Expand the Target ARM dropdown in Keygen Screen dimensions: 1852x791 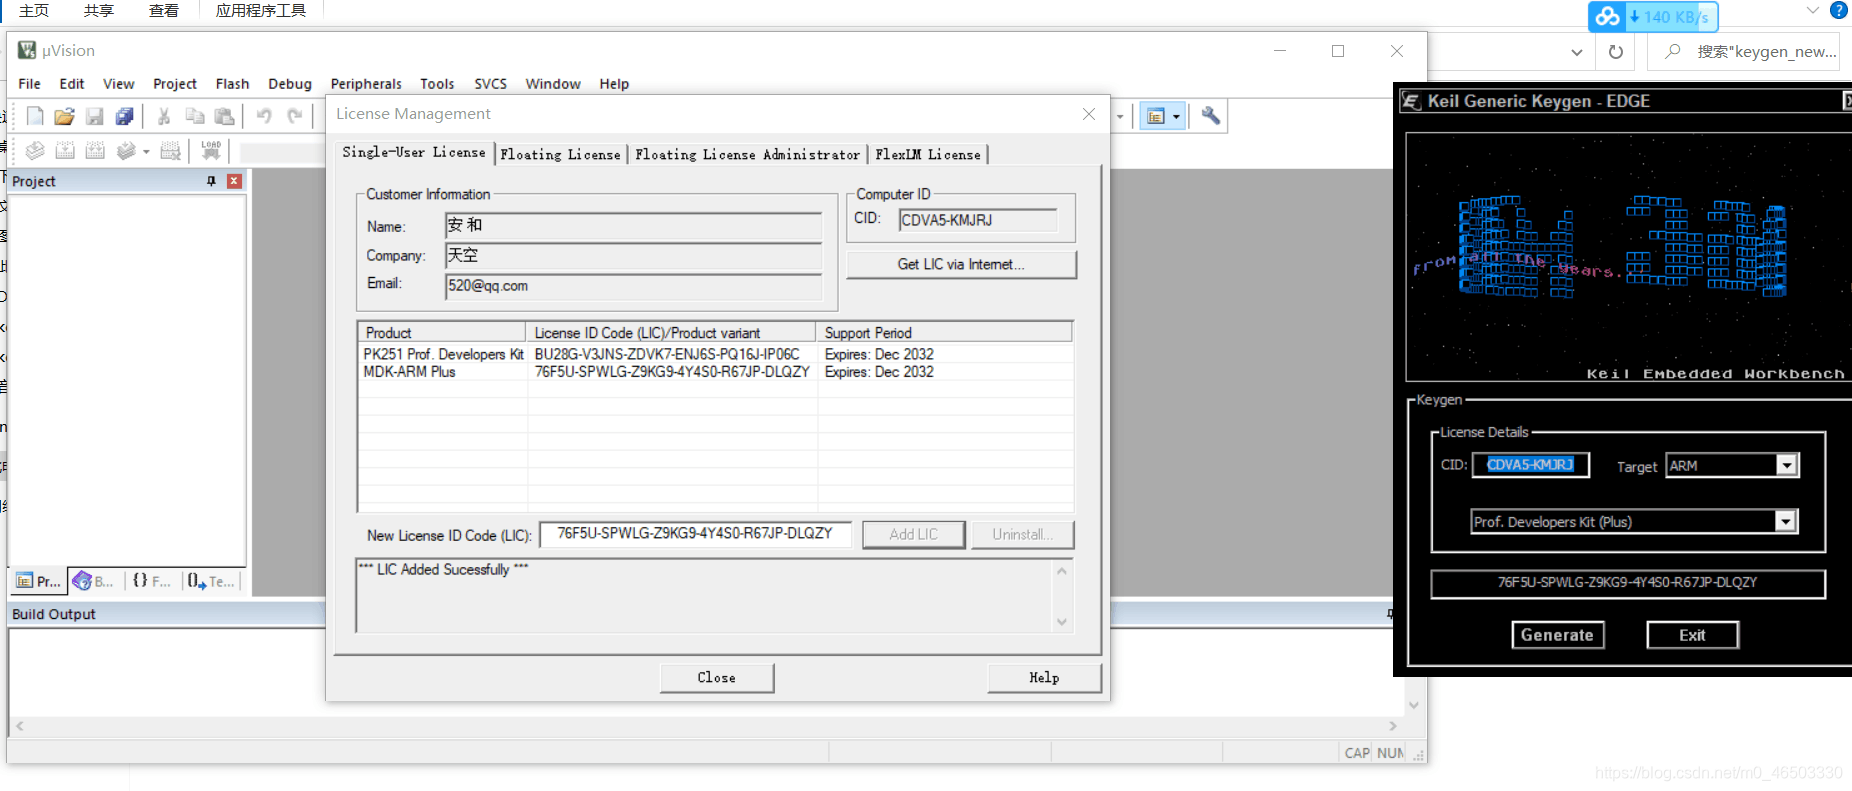click(1786, 466)
